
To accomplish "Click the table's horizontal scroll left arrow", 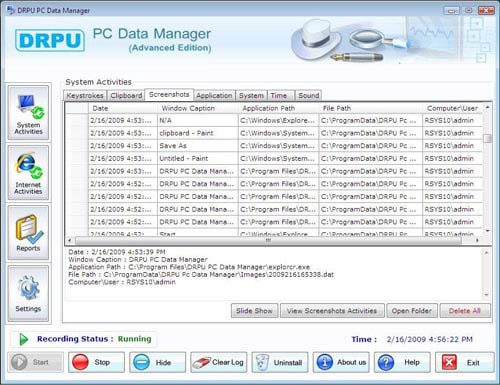I will pyautogui.click(x=69, y=240).
